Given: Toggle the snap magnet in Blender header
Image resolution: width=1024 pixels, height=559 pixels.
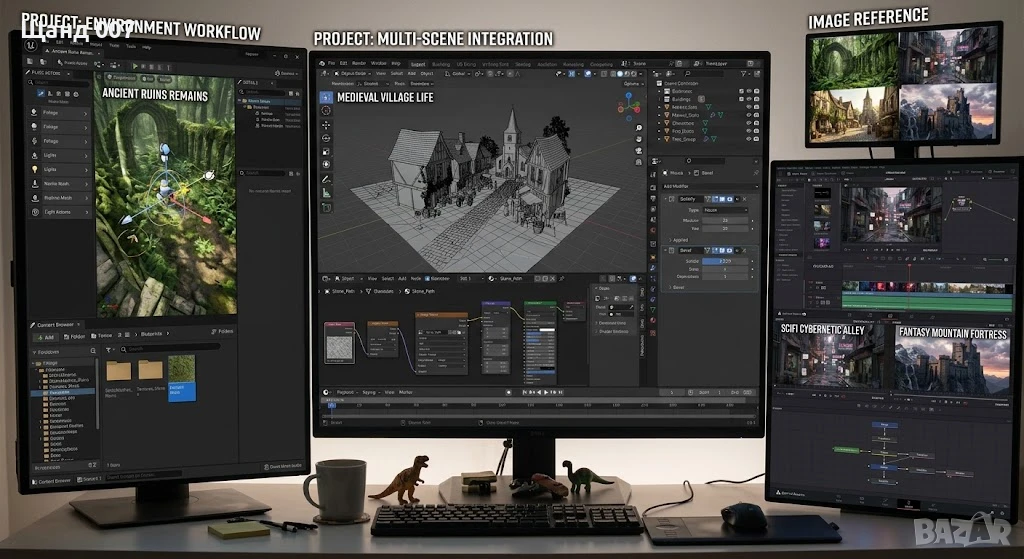Looking at the screenshot, I should point(490,74).
